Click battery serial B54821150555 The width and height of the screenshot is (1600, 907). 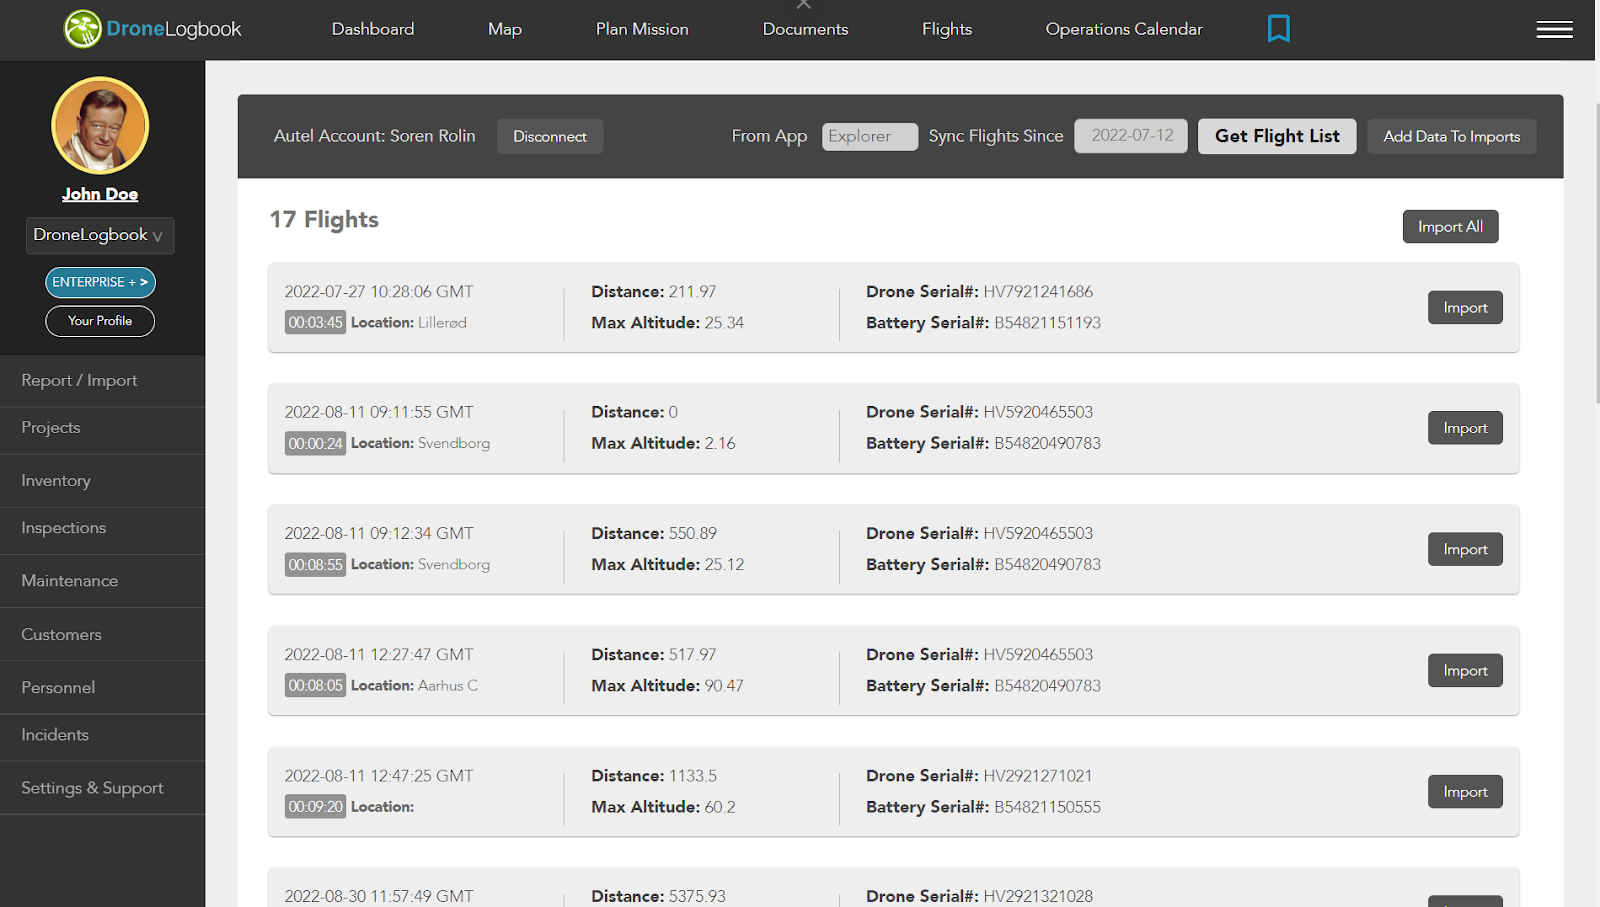1047,807
